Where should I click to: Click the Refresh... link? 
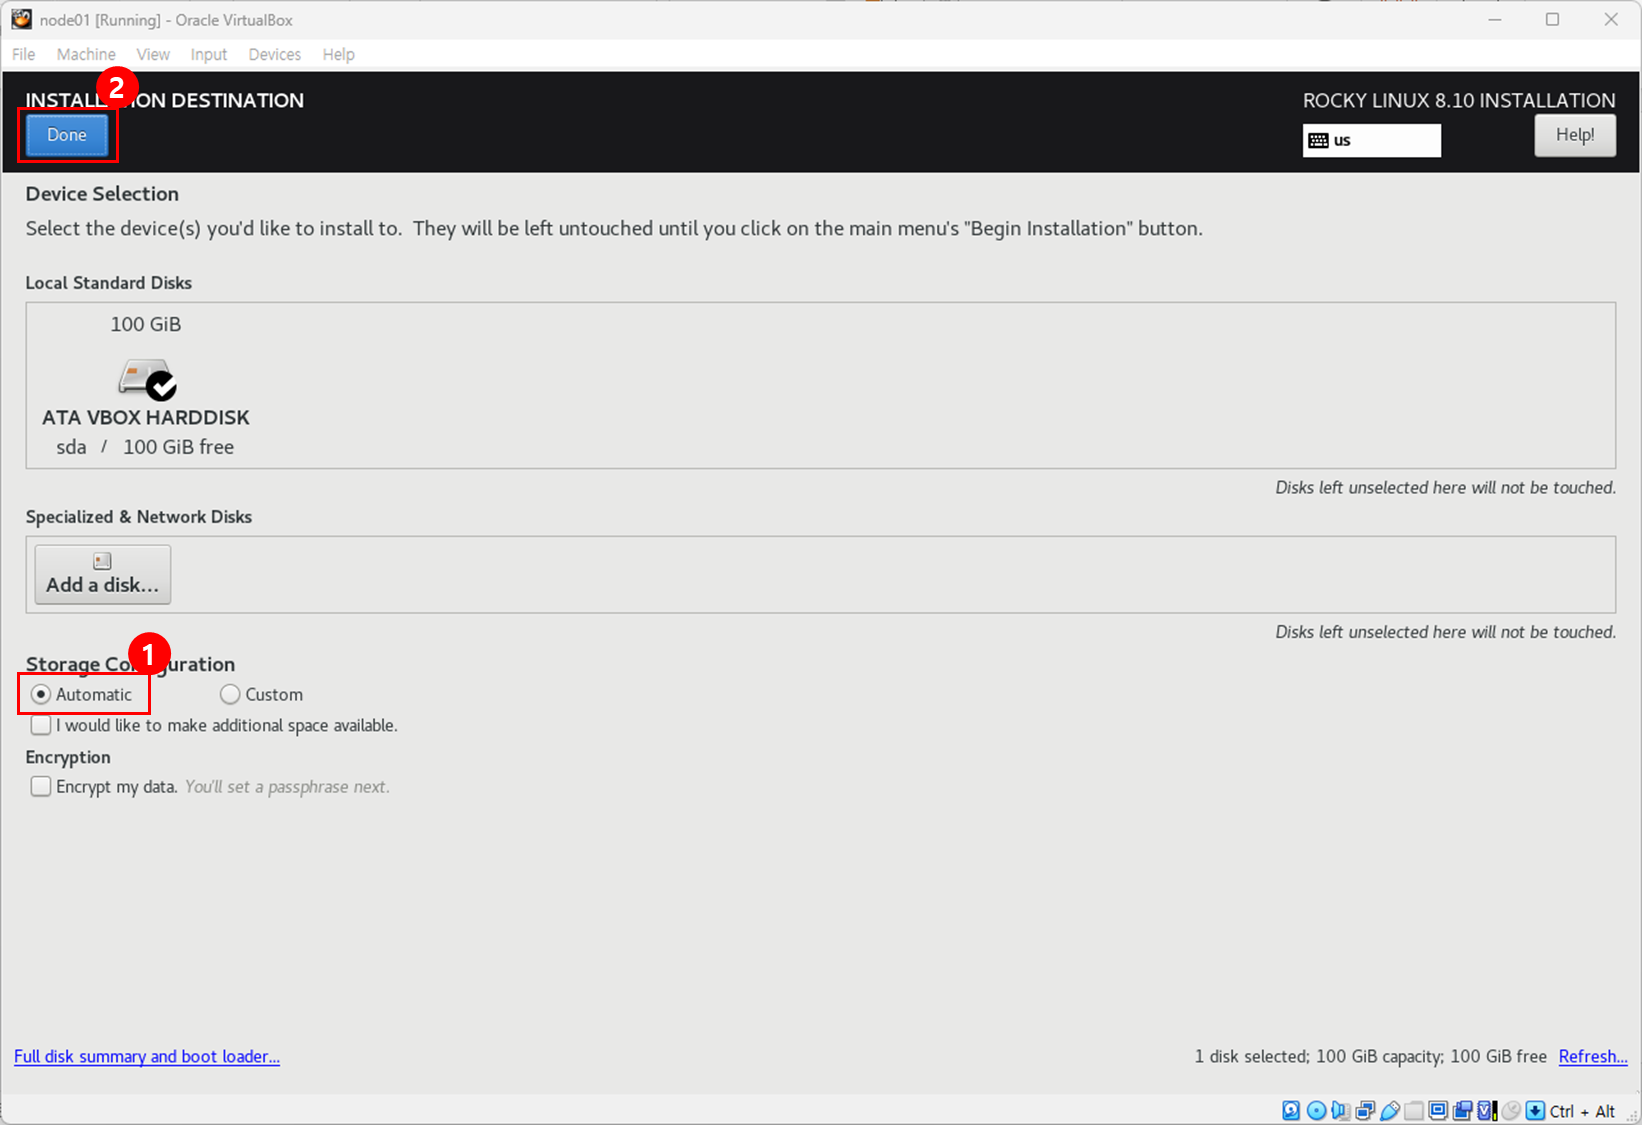tap(1593, 1056)
